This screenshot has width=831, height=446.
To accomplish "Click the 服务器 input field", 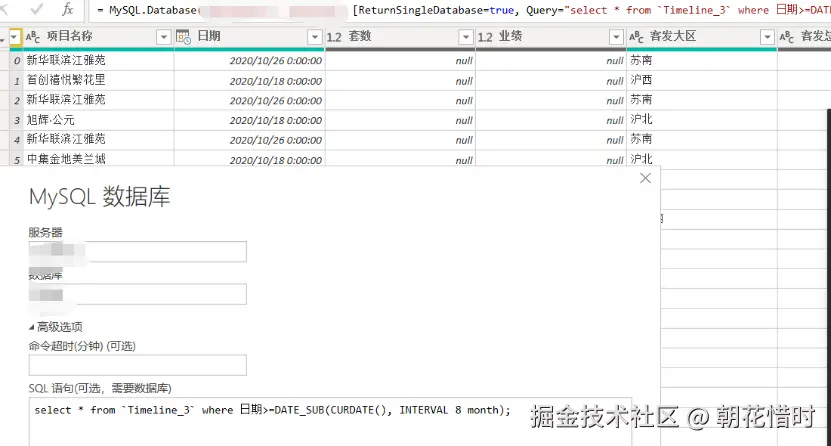I will (138, 251).
